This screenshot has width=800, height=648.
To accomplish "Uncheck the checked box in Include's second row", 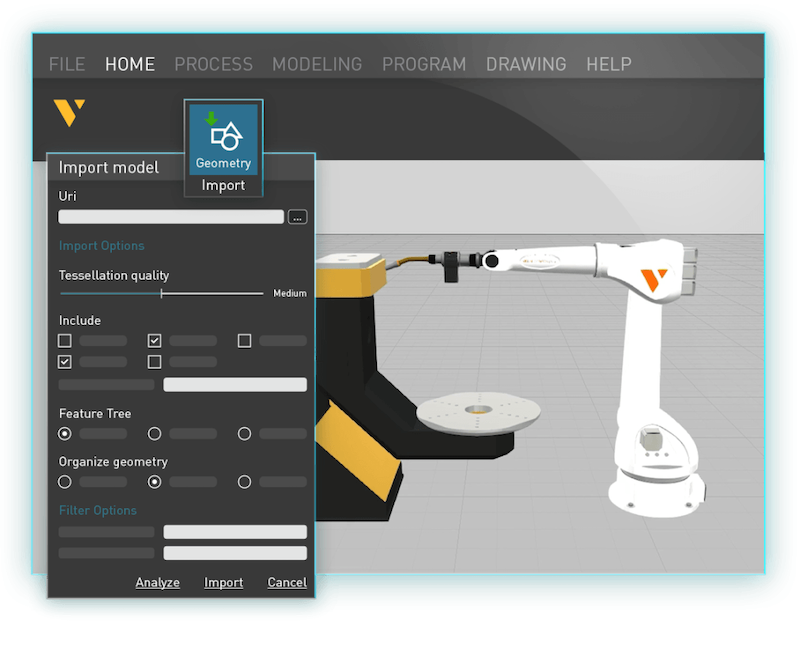I will click(65, 361).
